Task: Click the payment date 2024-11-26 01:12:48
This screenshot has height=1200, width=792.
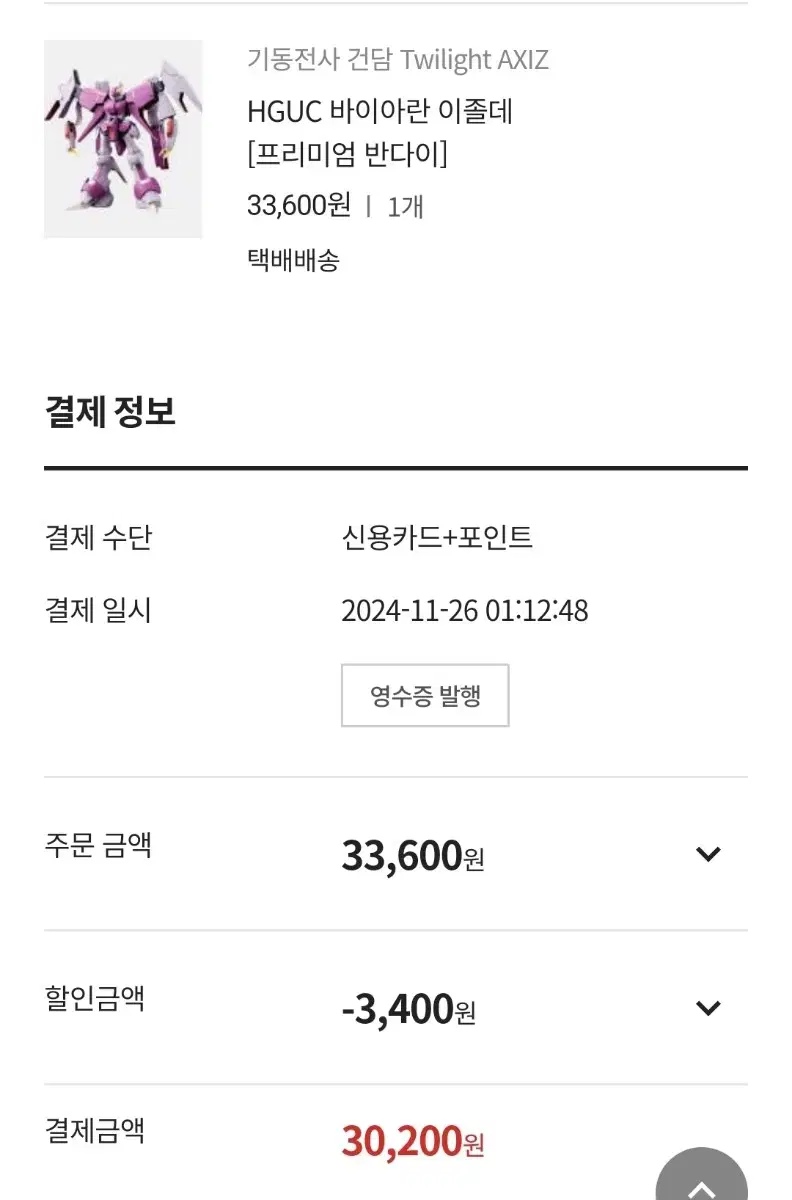Action: coord(465,611)
